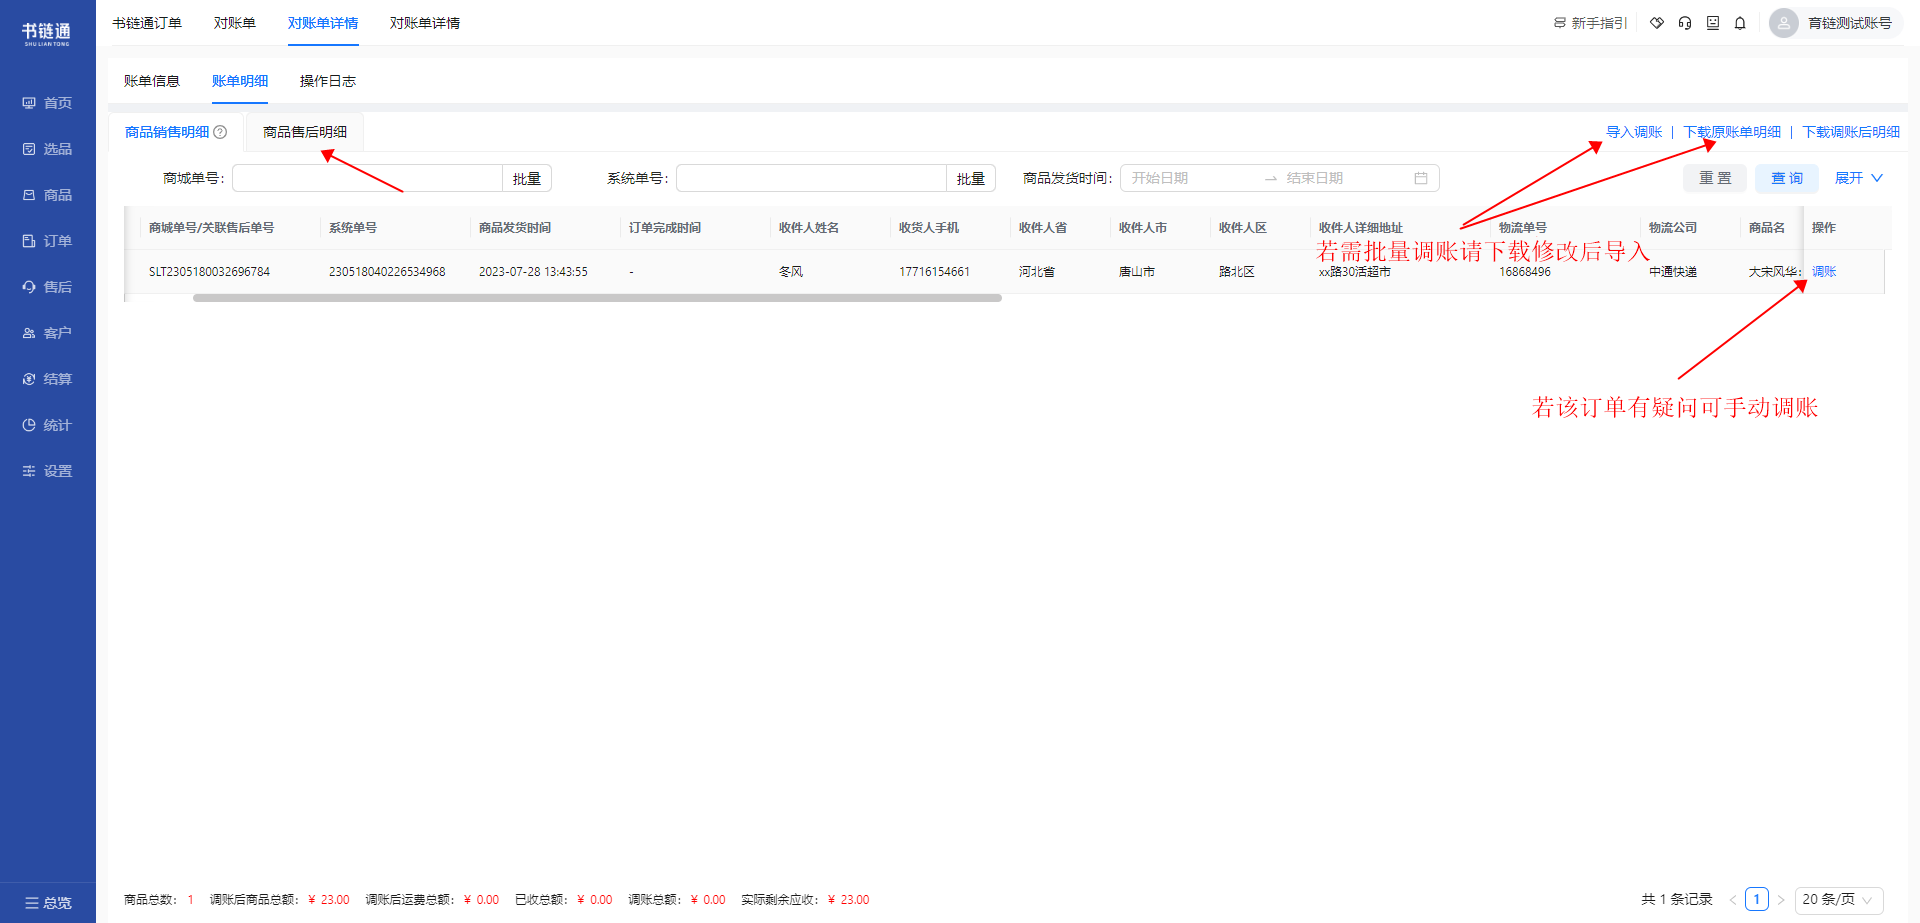Focus the 商城单号 input field
Screen dimensions: 1920x923
pos(367,178)
